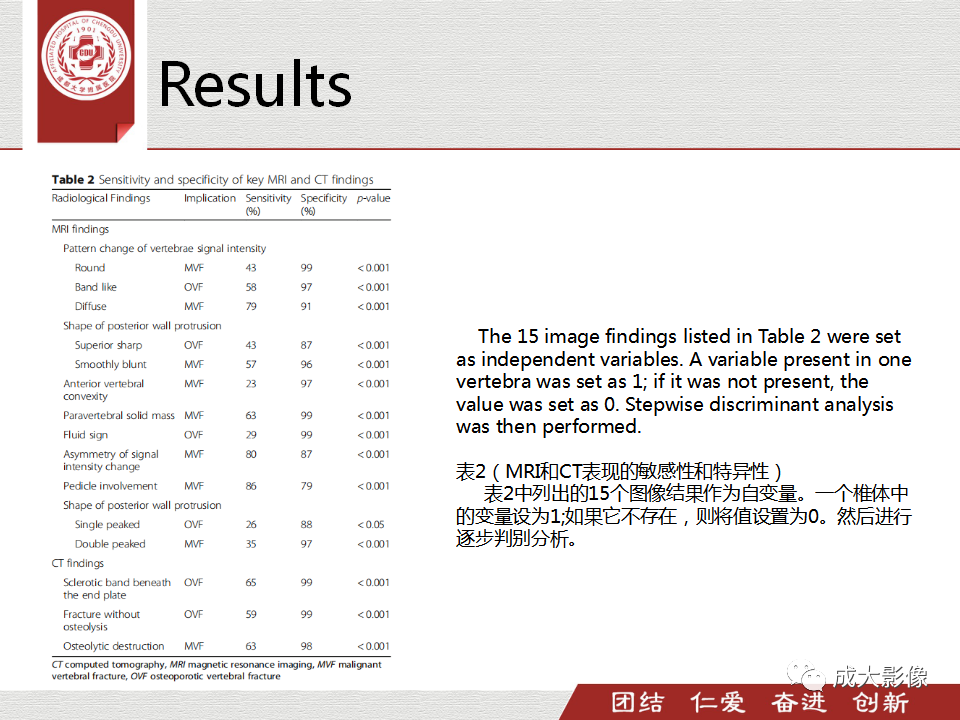Click the '<0.05' p-value for Single peaked
Viewport: 960px width, 720px height.
[x=371, y=524]
